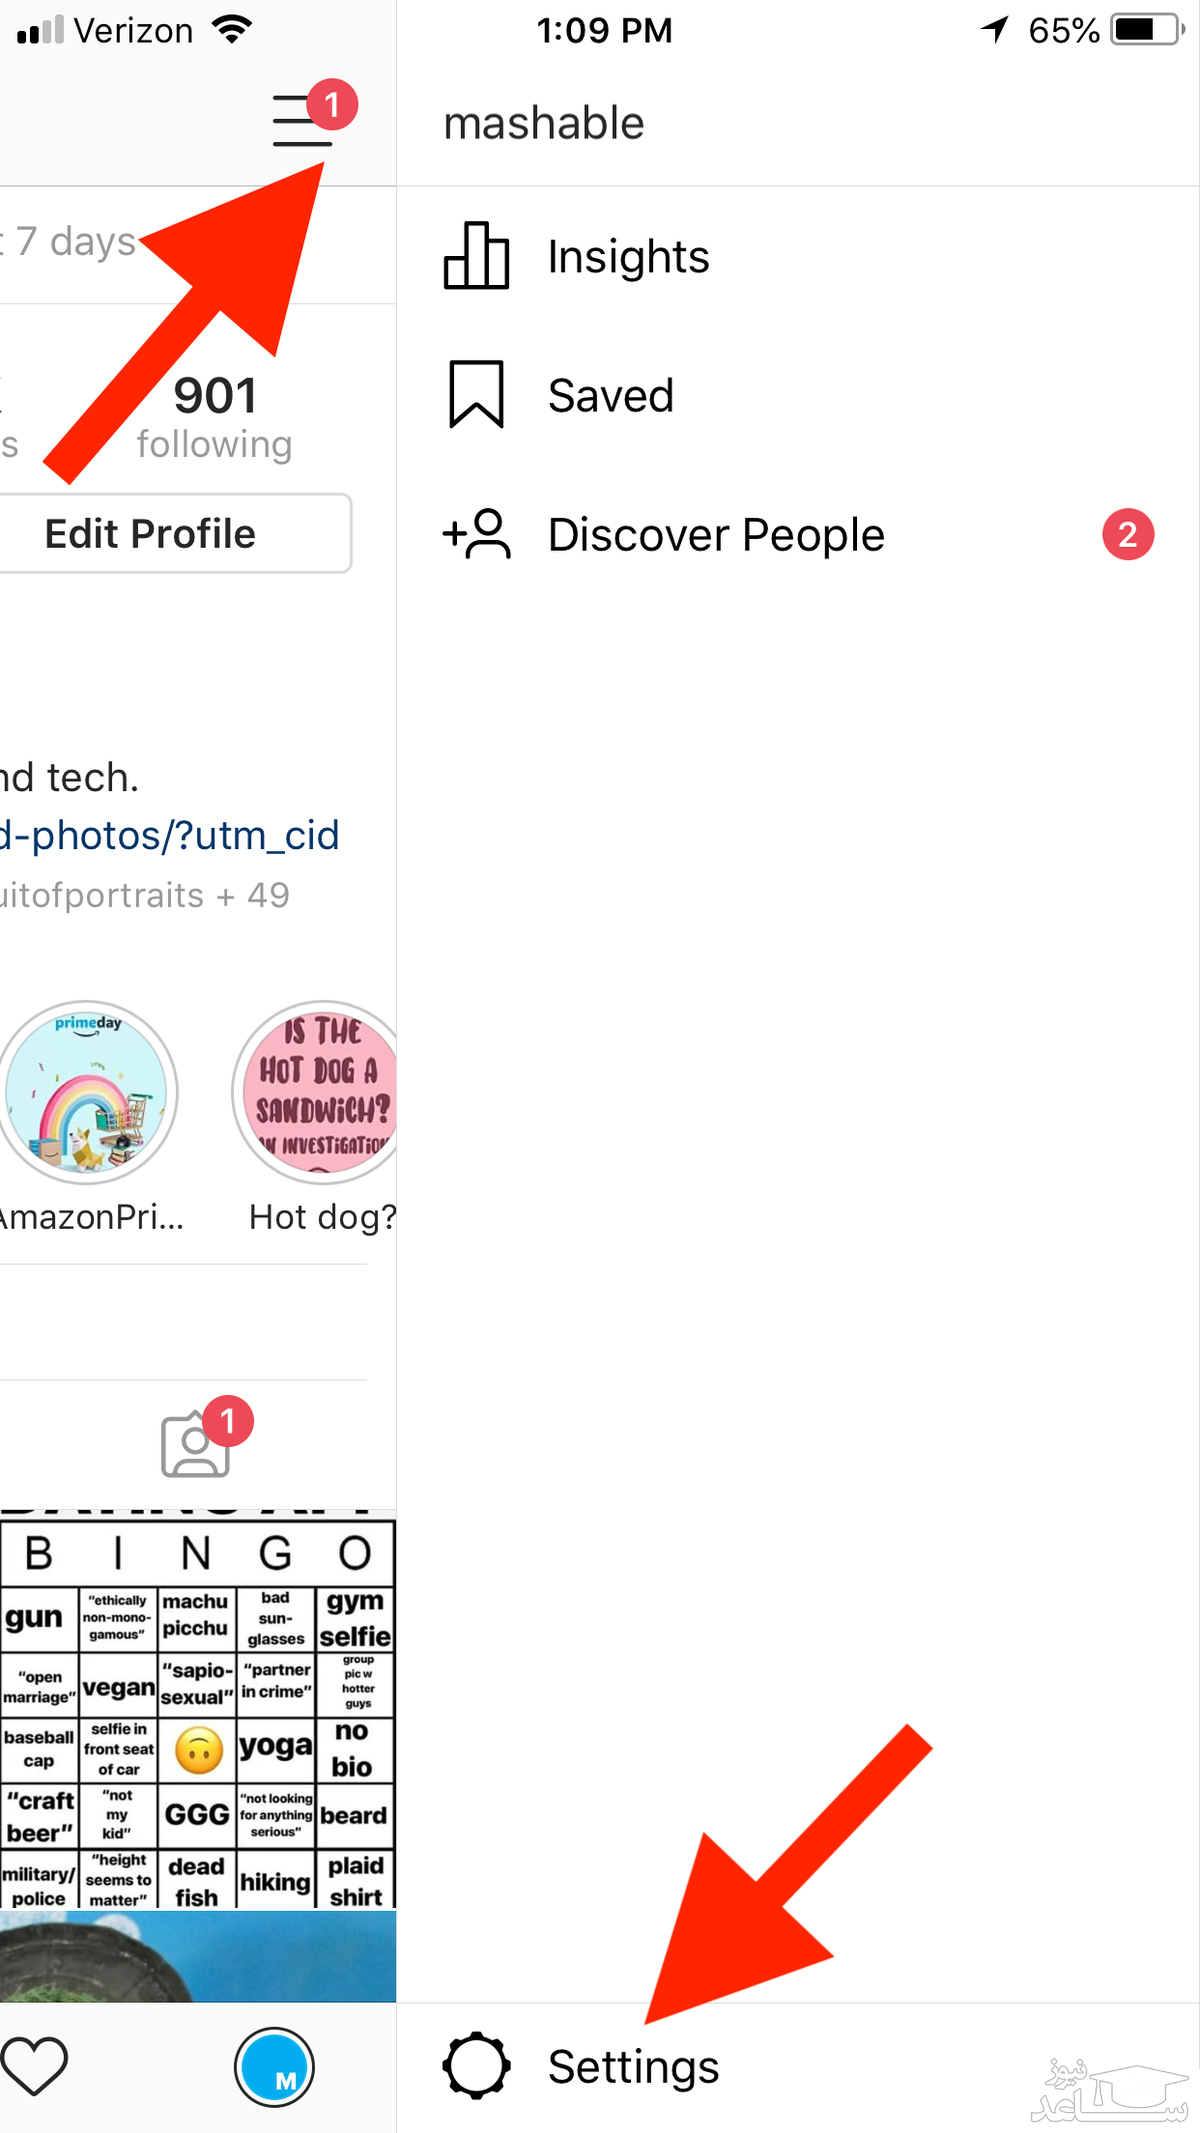Select the Insights menu item
This screenshot has height=2133, width=1200.
[x=798, y=256]
